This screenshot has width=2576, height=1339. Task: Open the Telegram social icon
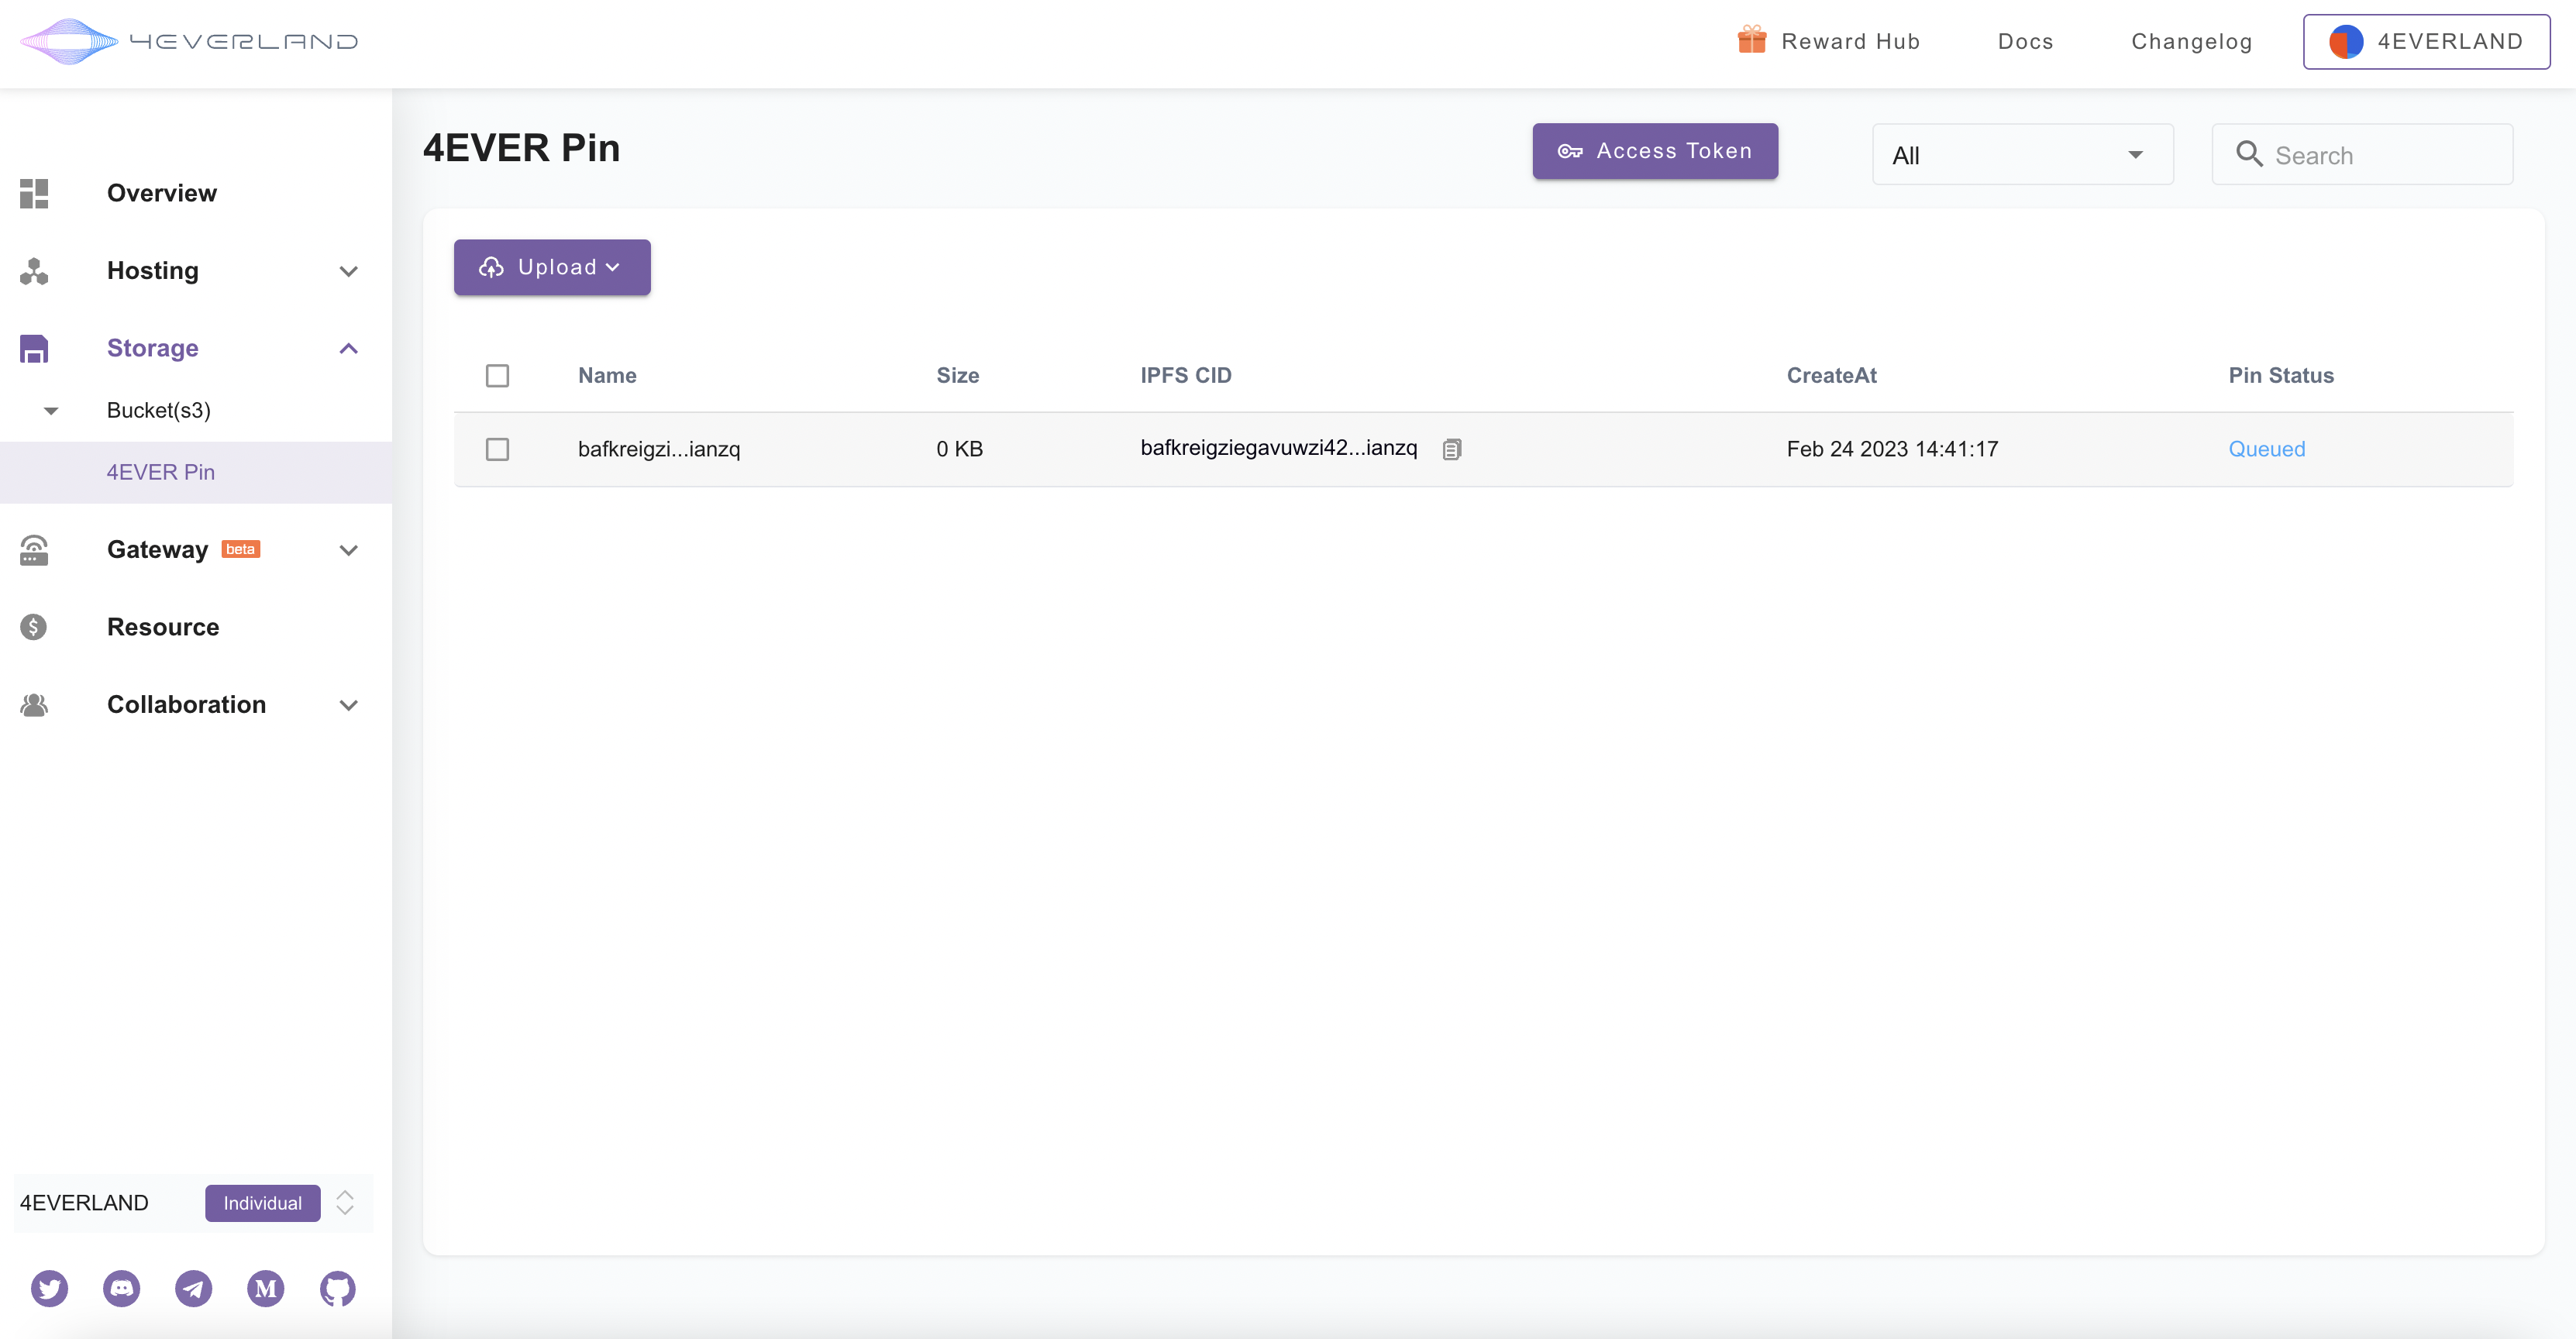pos(194,1288)
